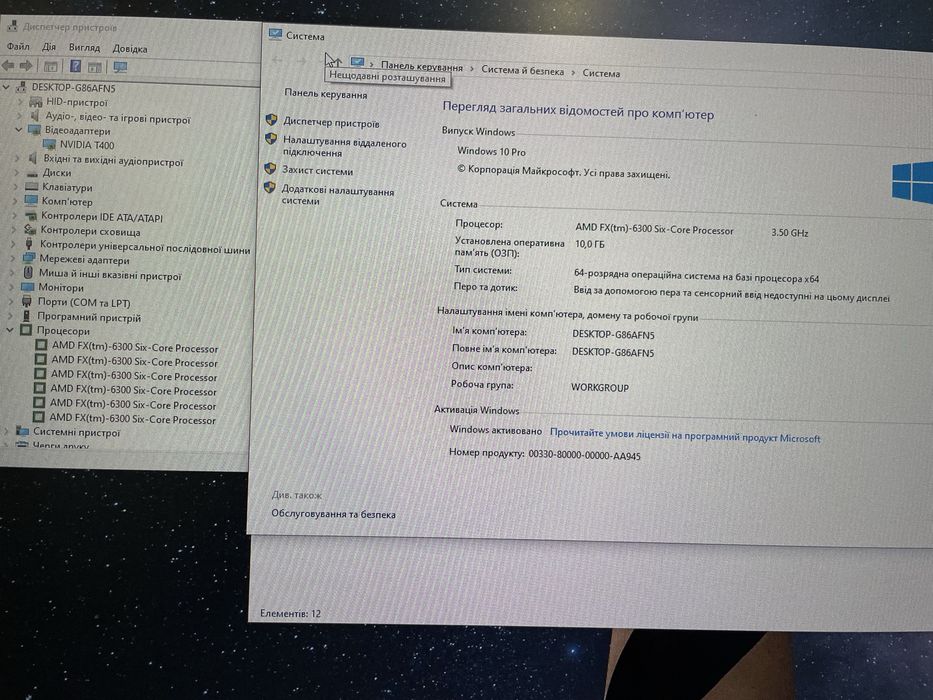The image size is (933, 700).
Task: Select Контролери сховища tree item
Action: point(90,232)
